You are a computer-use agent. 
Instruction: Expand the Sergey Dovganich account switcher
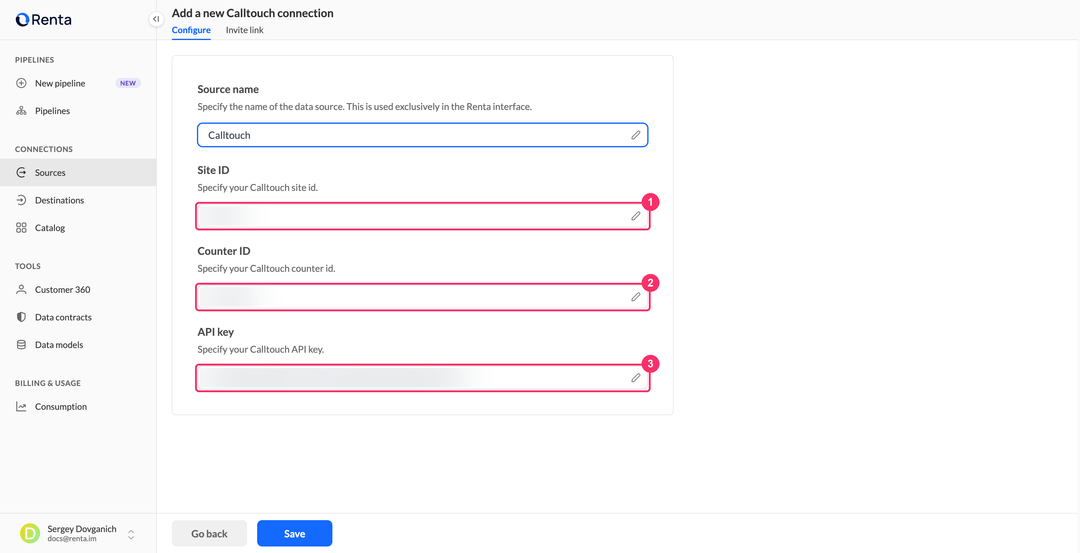pos(131,534)
